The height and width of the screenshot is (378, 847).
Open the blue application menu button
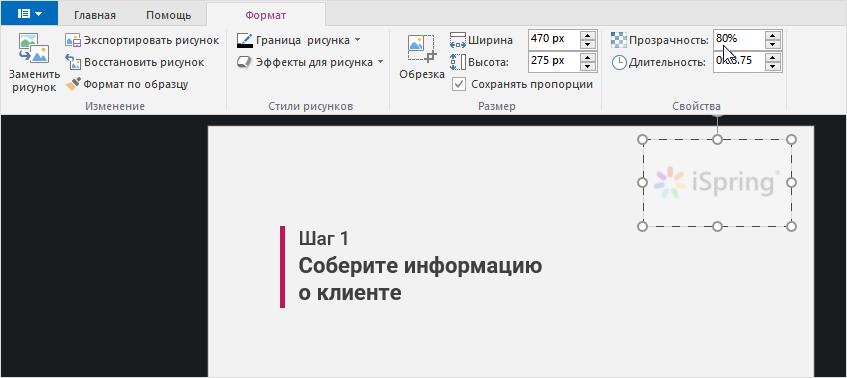(x=30, y=14)
